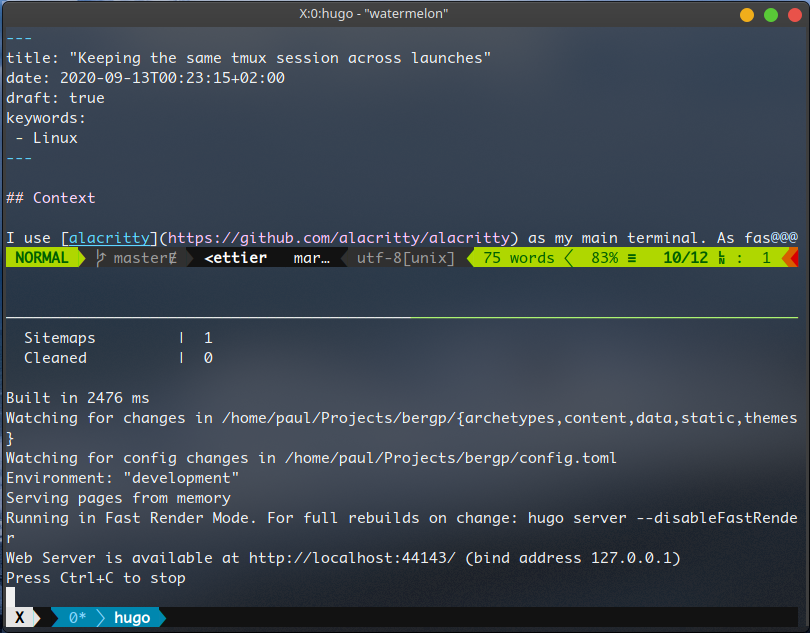Image resolution: width=810 pixels, height=633 pixels.
Task: Click the utf-8[unix] encoding segment
Action: 406,257
